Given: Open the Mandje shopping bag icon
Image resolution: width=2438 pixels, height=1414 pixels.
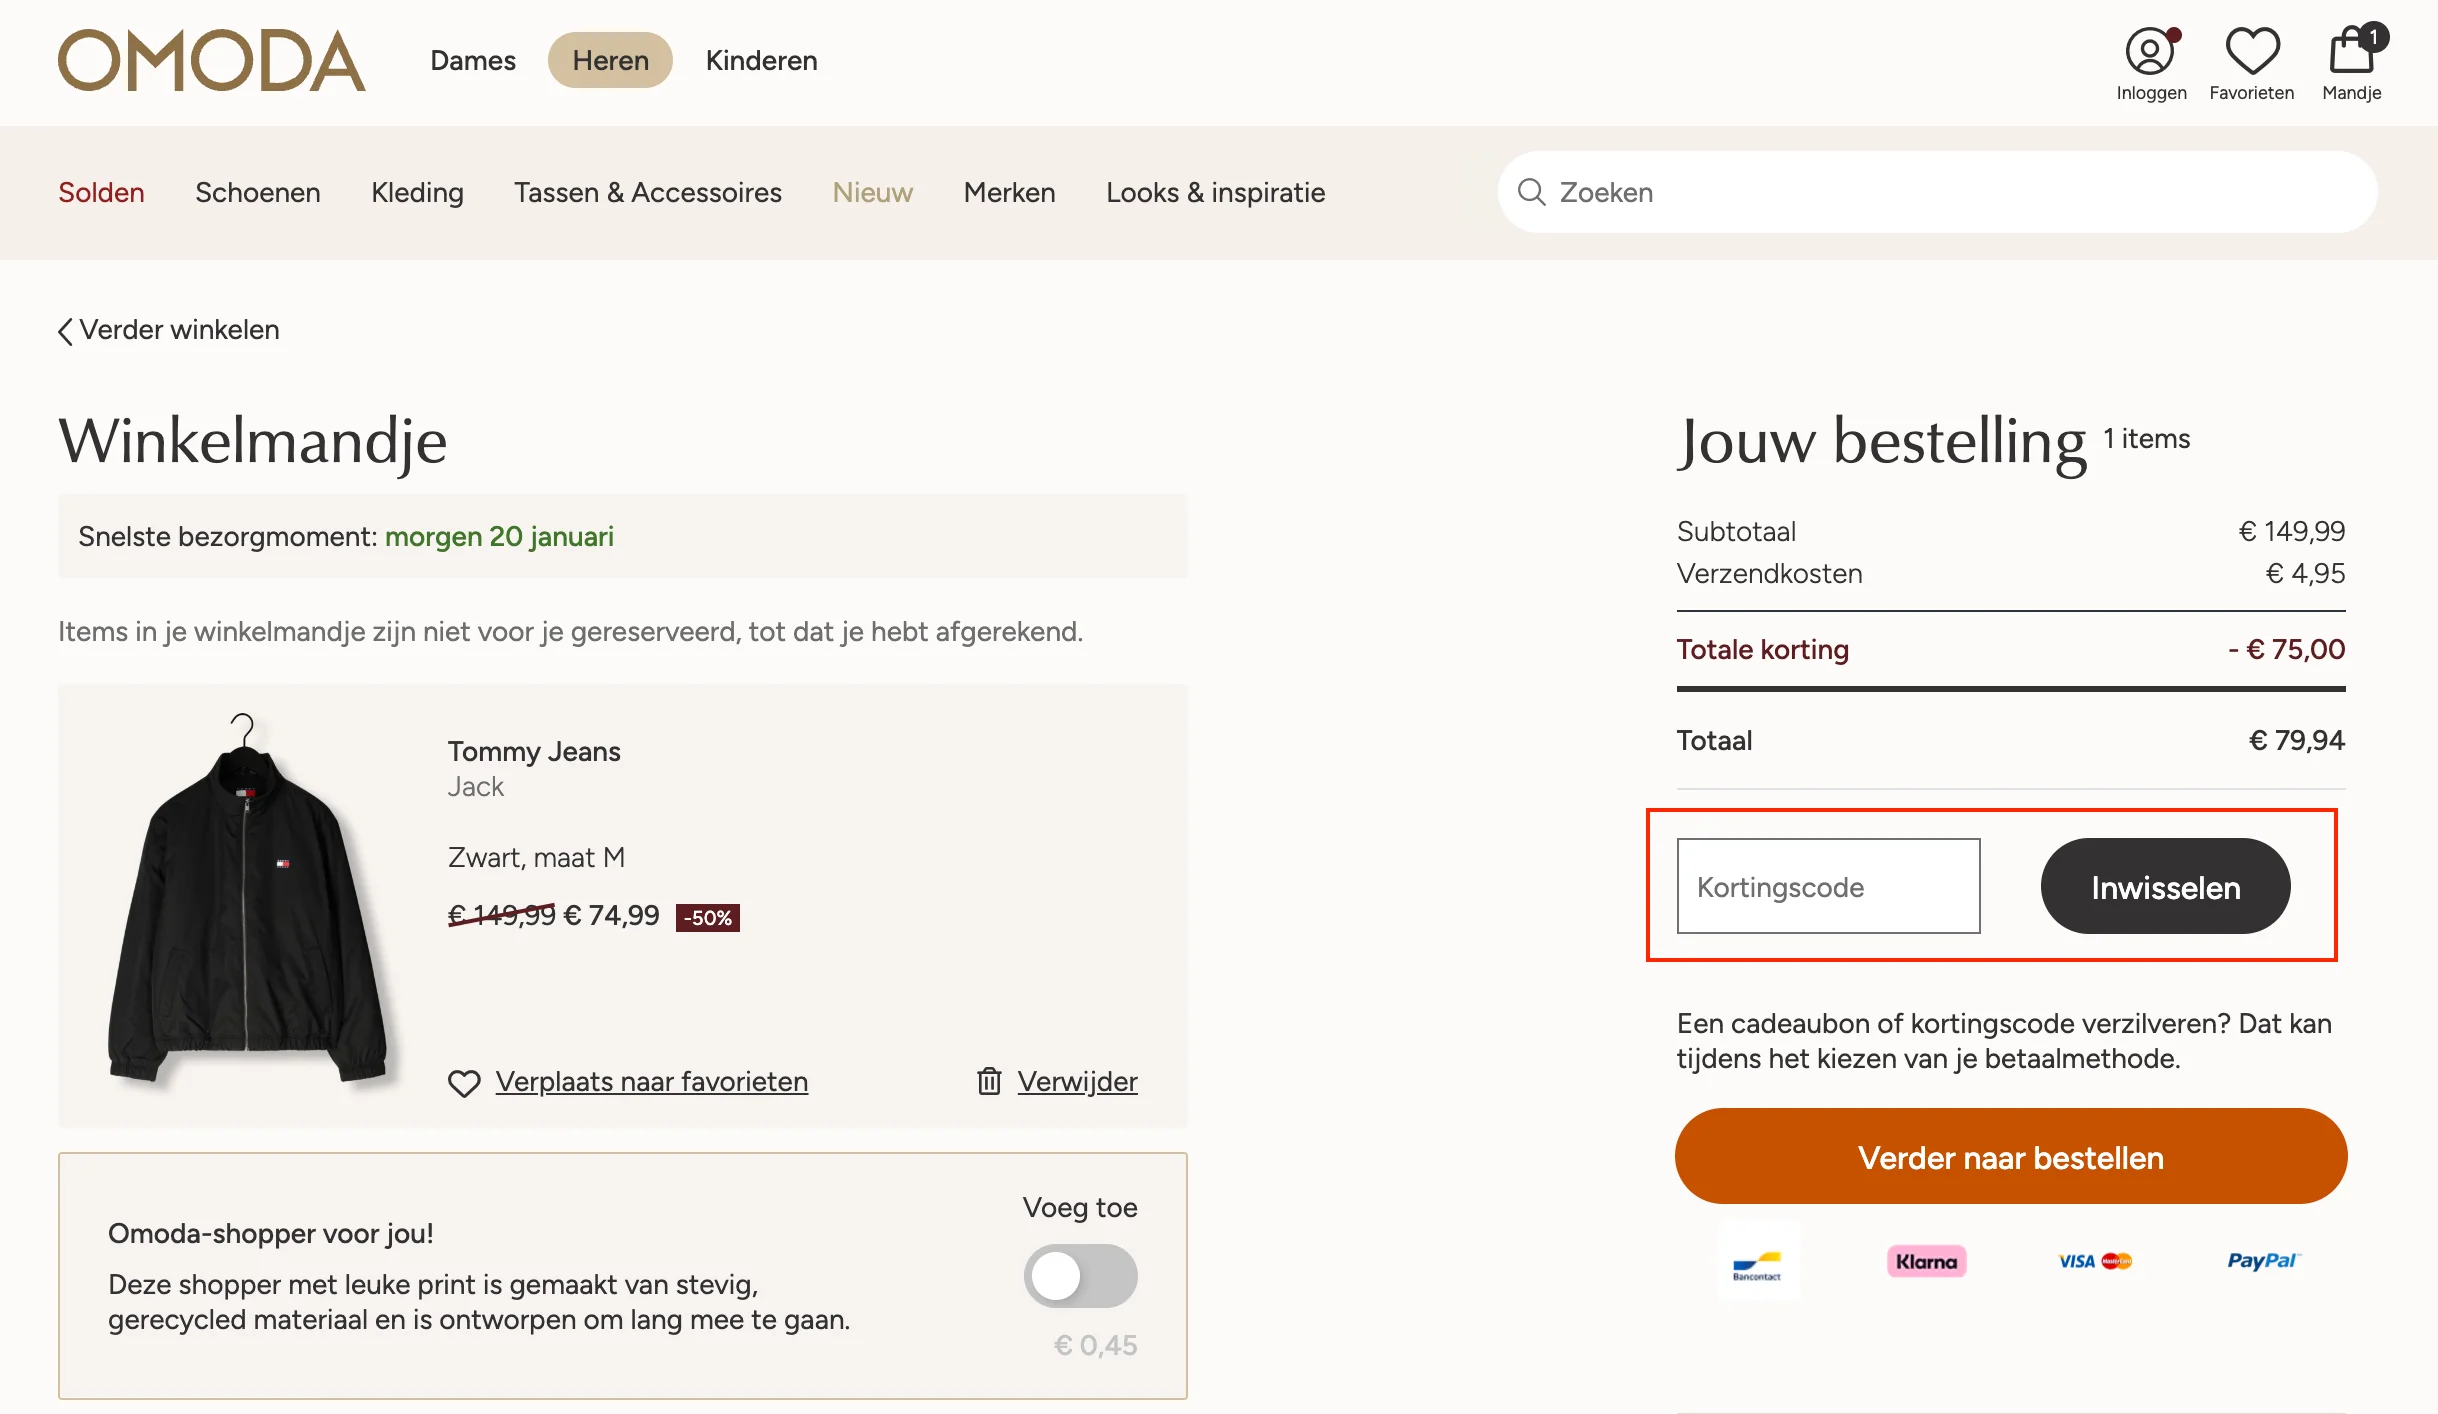Looking at the screenshot, I should pyautogui.click(x=2351, y=50).
